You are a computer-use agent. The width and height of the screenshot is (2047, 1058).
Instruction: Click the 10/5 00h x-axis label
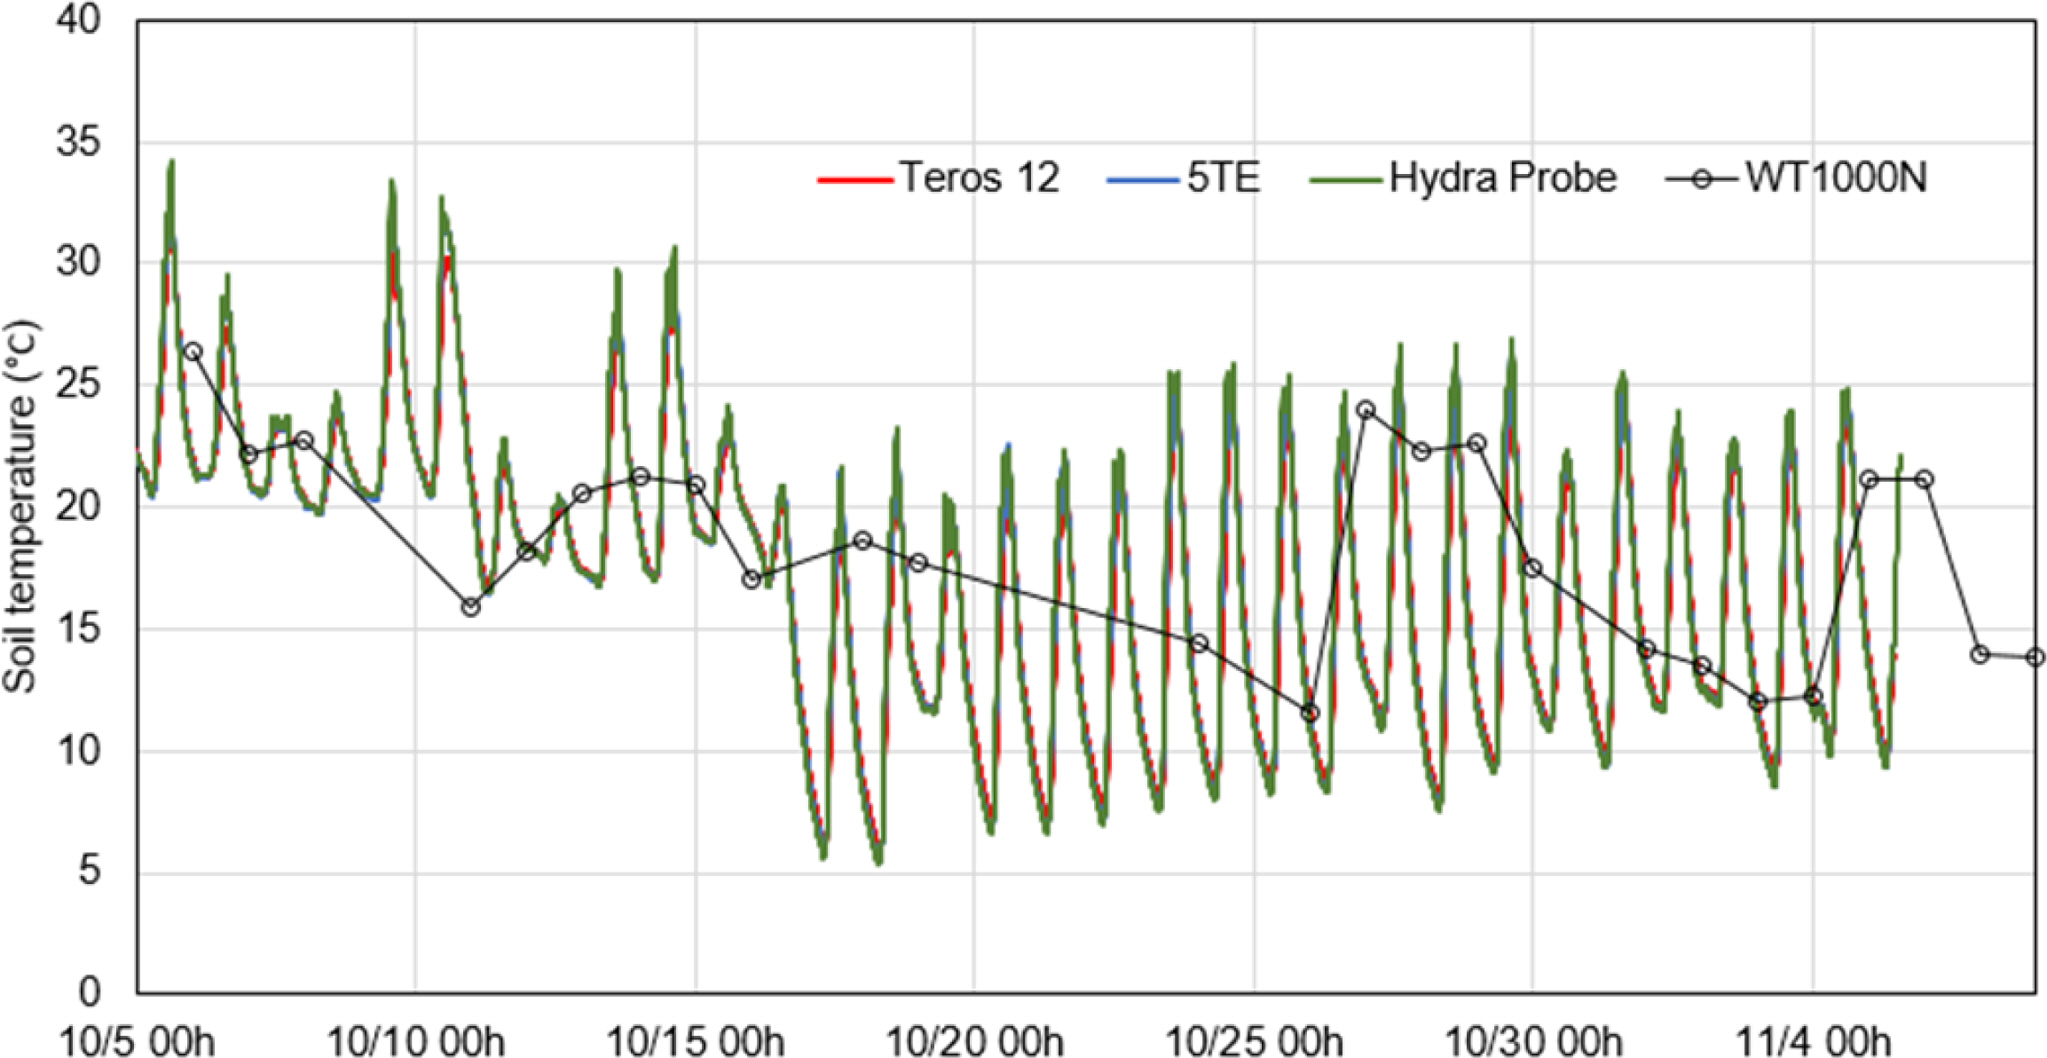click(x=136, y=1040)
